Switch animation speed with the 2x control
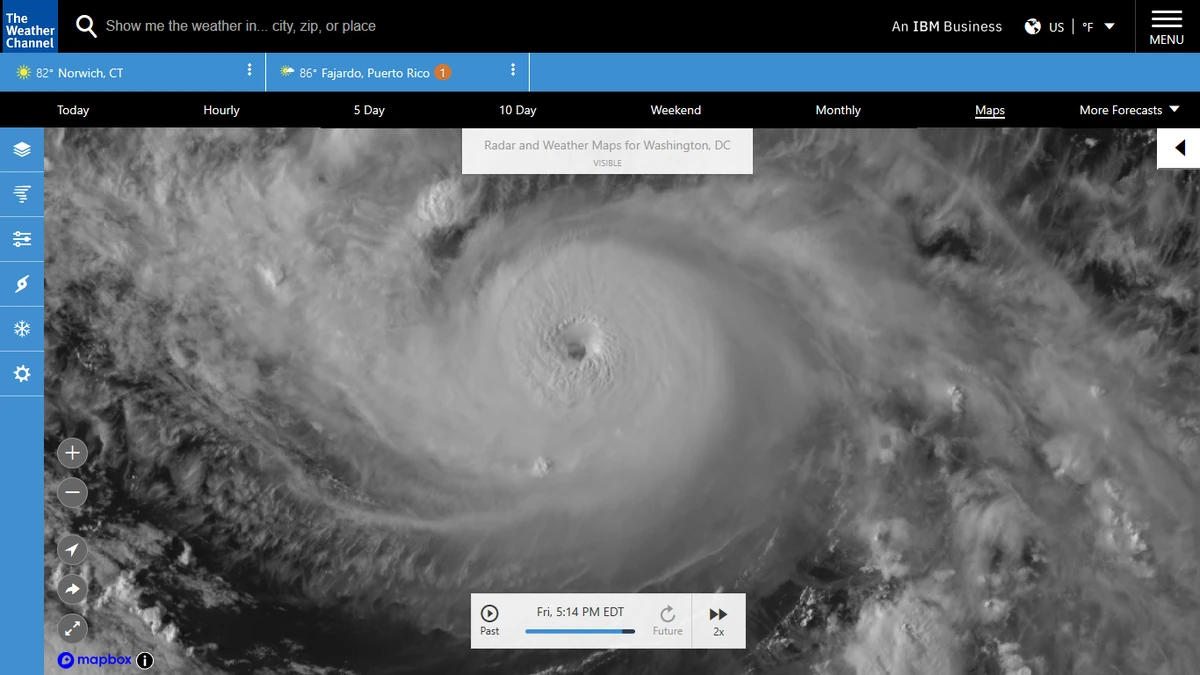The width and height of the screenshot is (1200, 675). [x=718, y=620]
